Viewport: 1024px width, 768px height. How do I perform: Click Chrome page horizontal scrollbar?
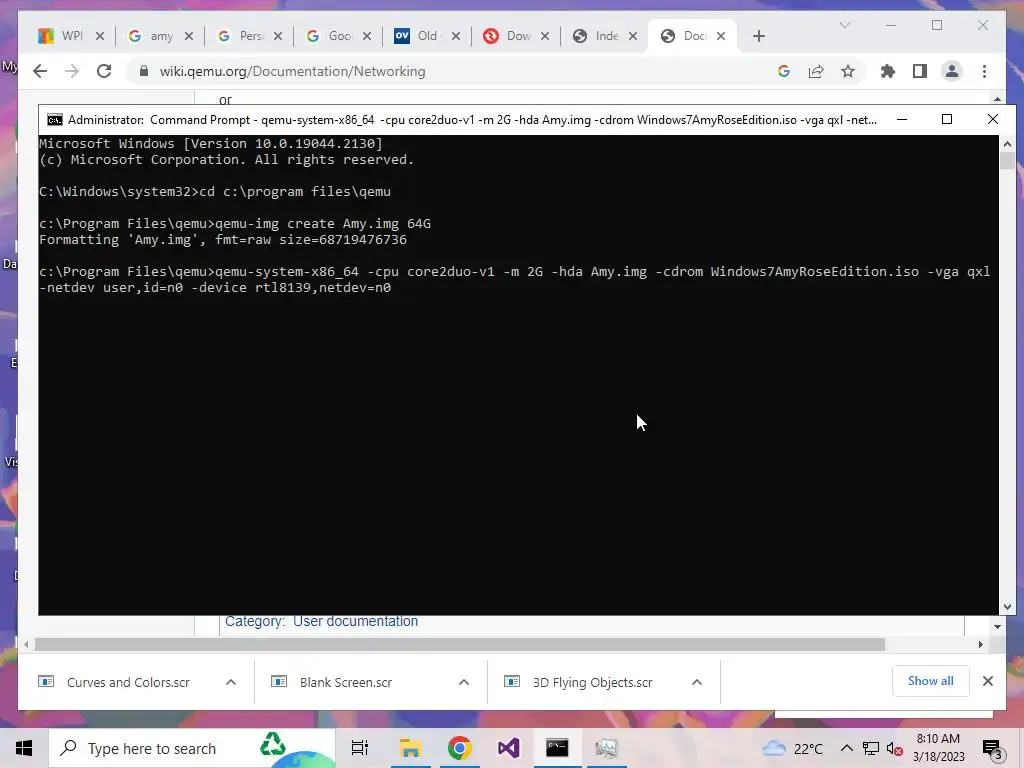pyautogui.click(x=460, y=645)
